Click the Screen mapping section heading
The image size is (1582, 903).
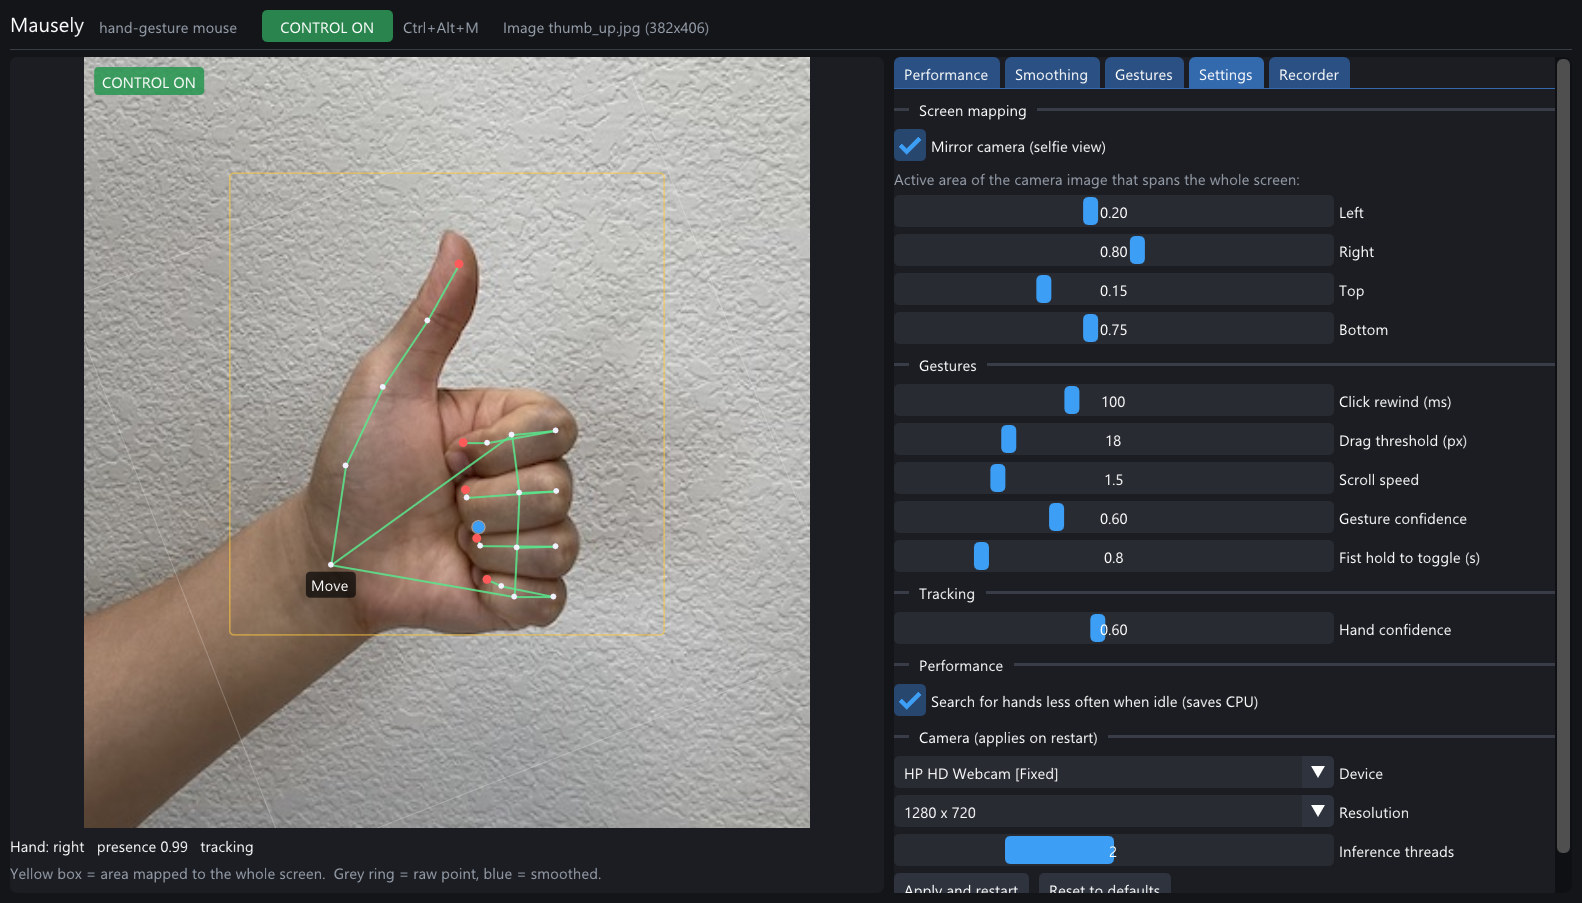(x=972, y=111)
